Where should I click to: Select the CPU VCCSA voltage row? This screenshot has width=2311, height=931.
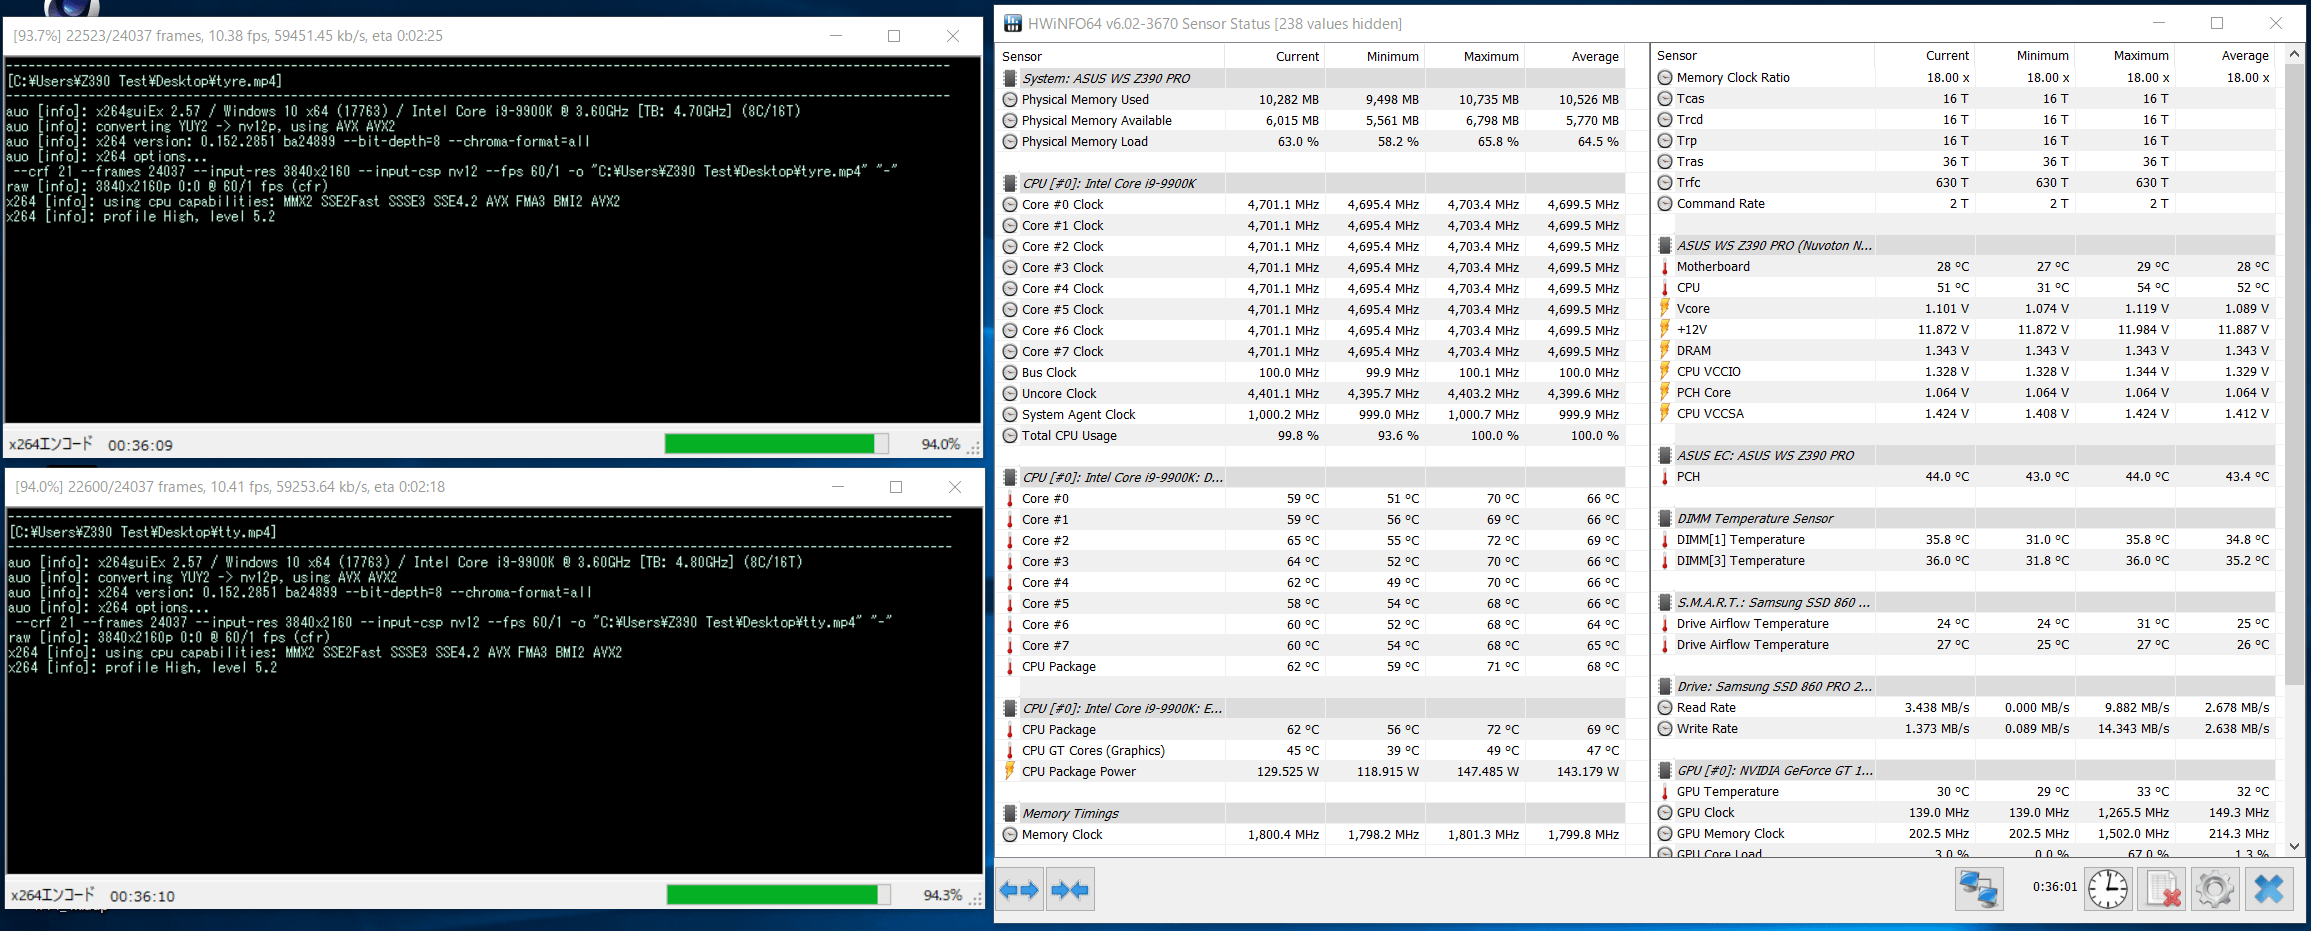1965,413
